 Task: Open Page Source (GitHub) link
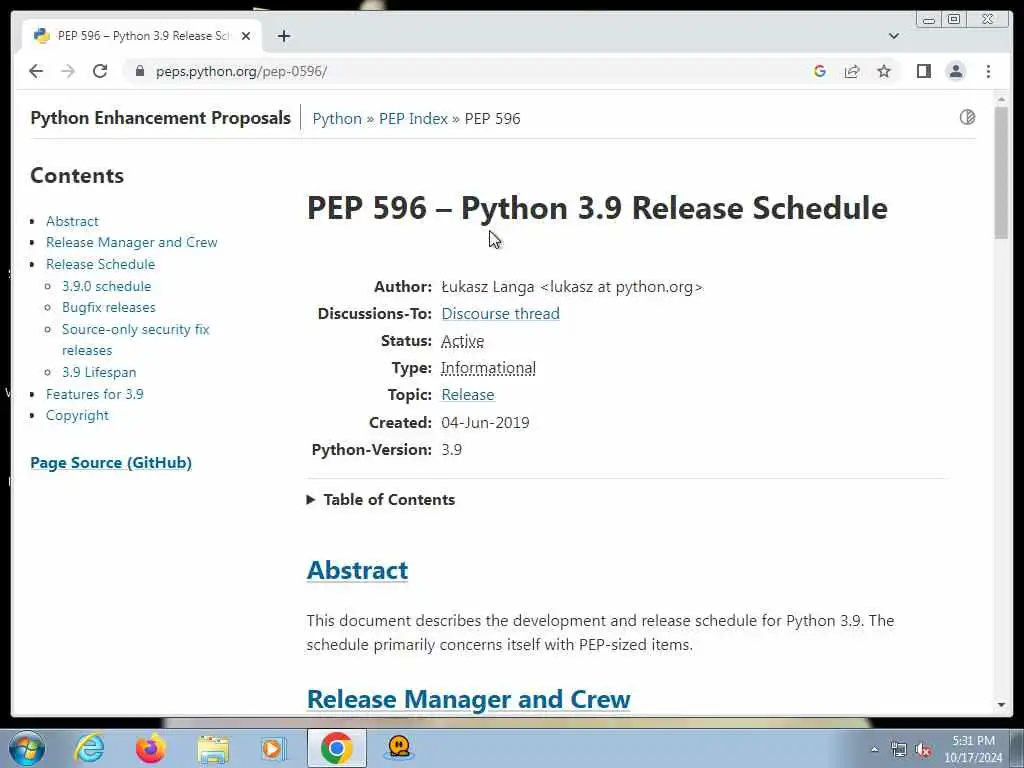pyautogui.click(x=111, y=462)
